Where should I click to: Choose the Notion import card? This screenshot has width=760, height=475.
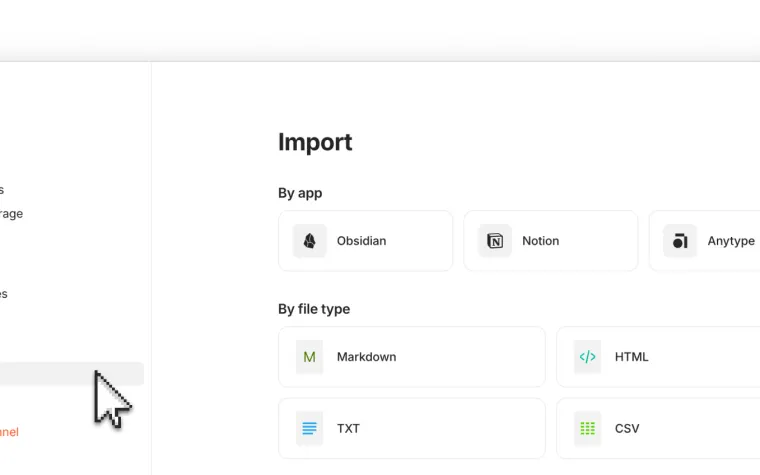pos(551,241)
